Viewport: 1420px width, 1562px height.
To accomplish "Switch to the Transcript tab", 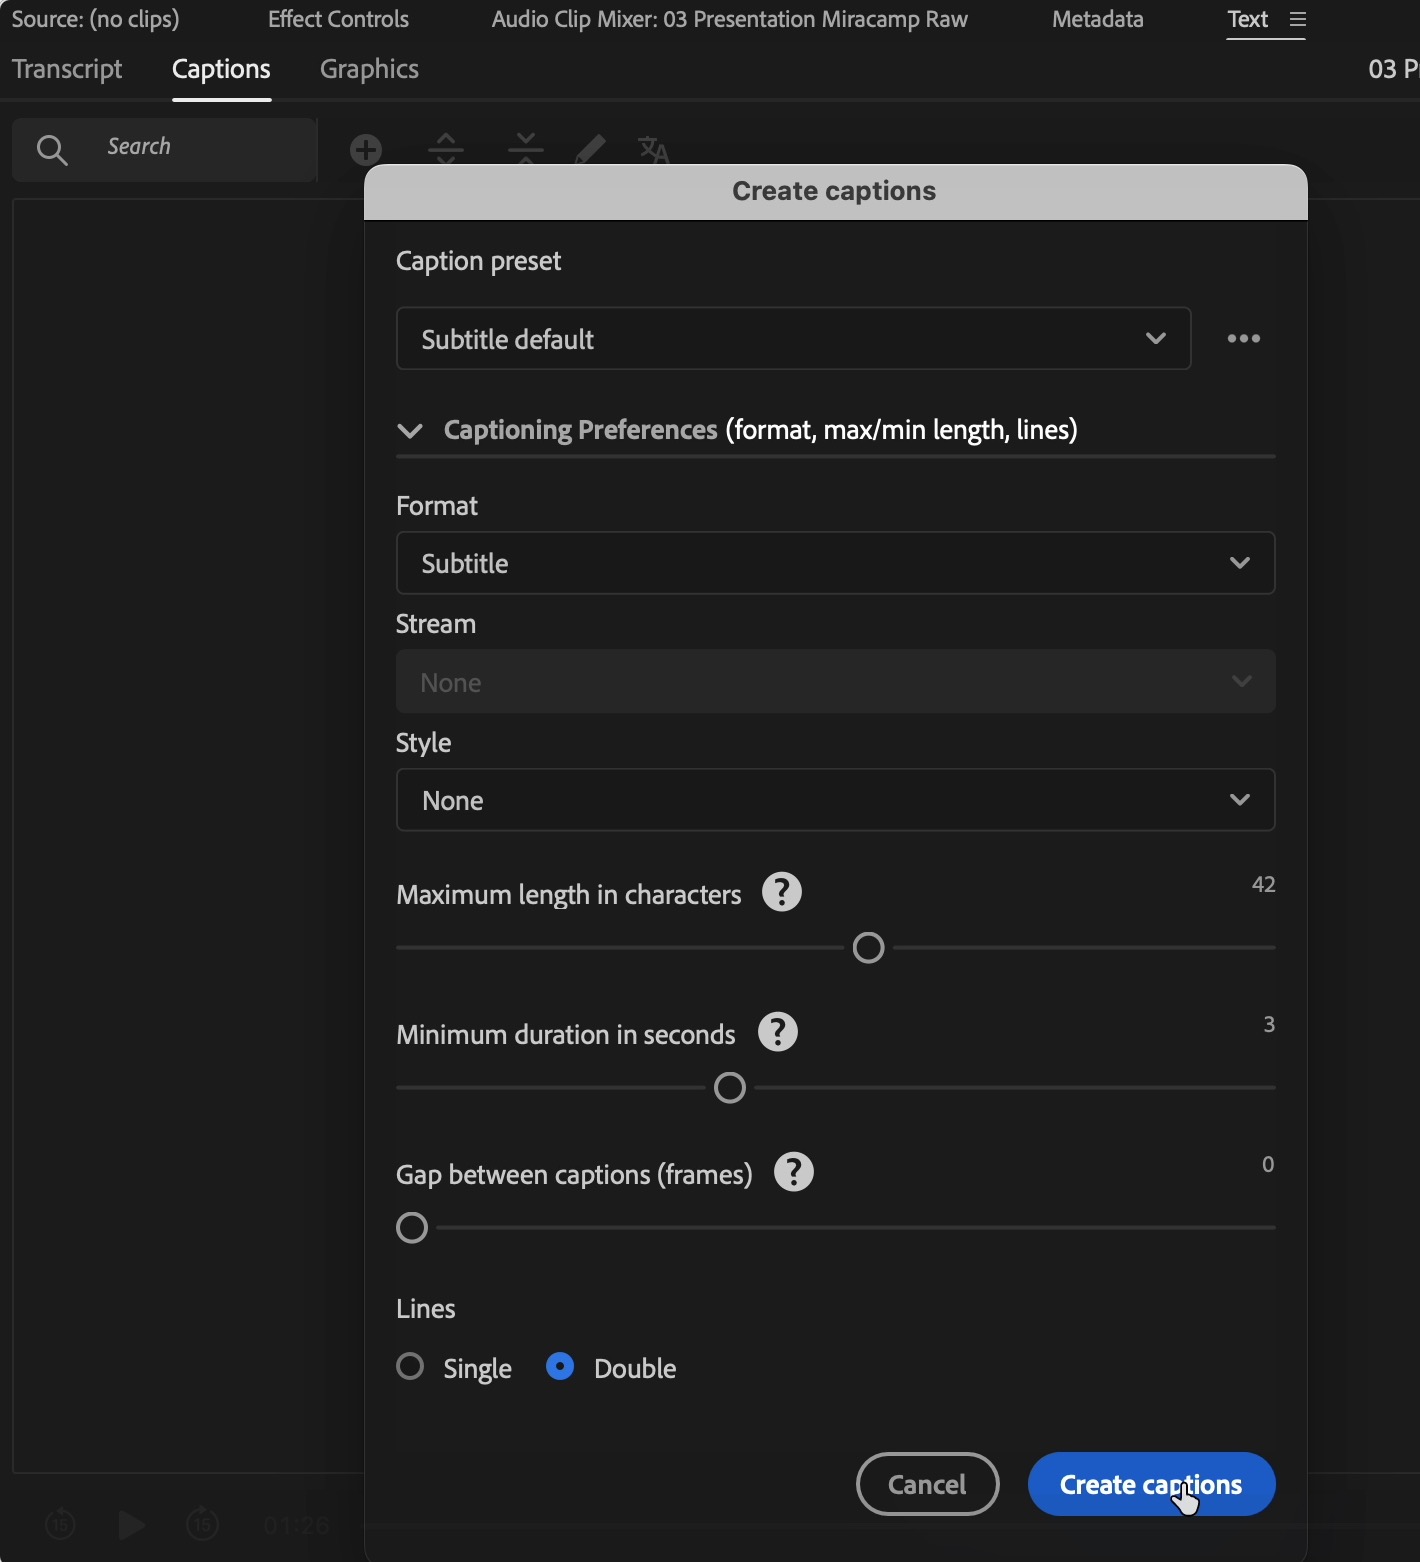I will pyautogui.click(x=67, y=69).
